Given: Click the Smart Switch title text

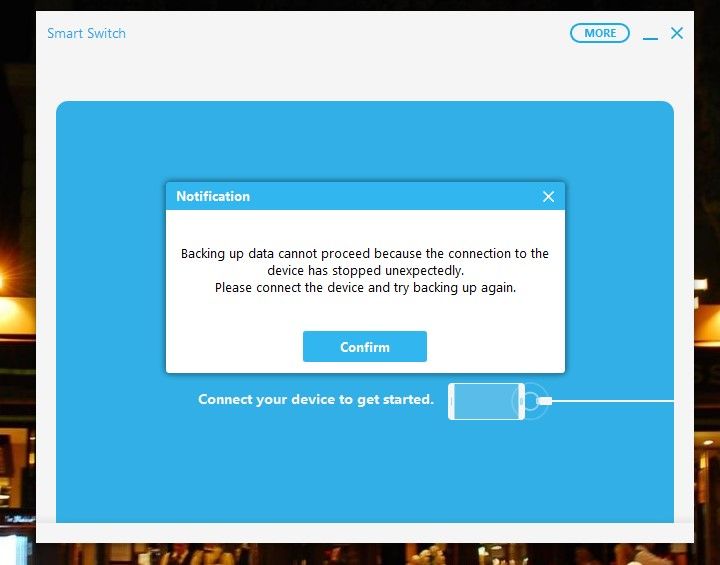Looking at the screenshot, I should (x=86, y=33).
